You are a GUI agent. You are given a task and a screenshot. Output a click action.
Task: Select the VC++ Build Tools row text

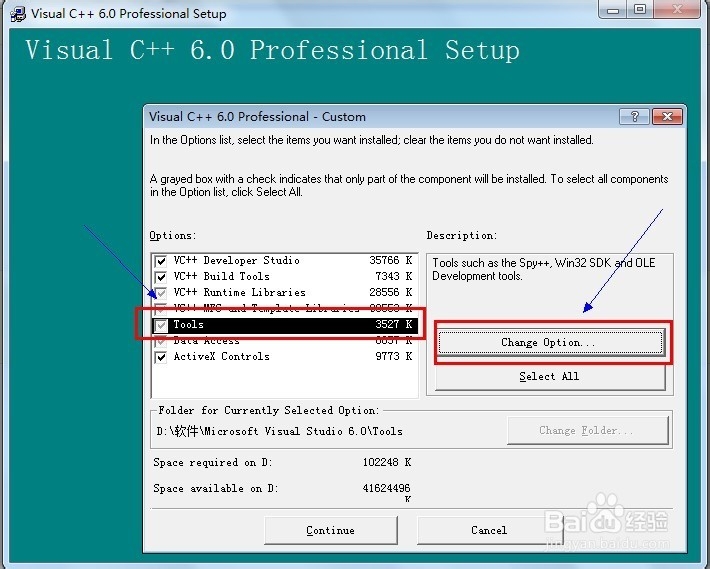tap(221, 276)
